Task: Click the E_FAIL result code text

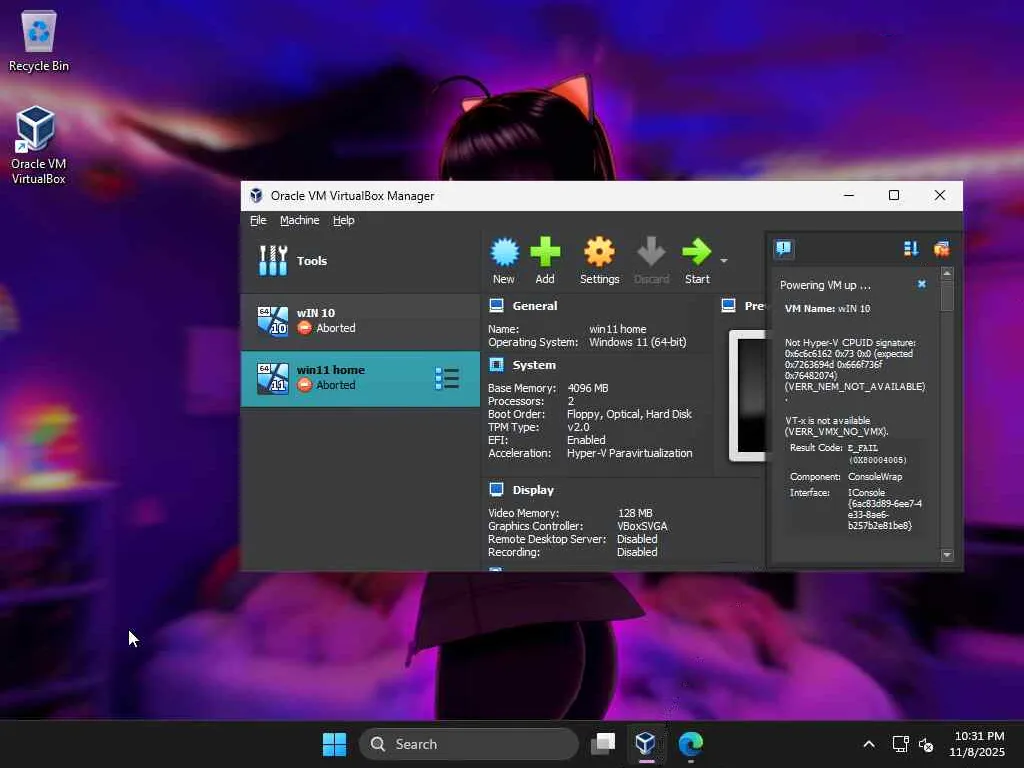Action: [863, 448]
